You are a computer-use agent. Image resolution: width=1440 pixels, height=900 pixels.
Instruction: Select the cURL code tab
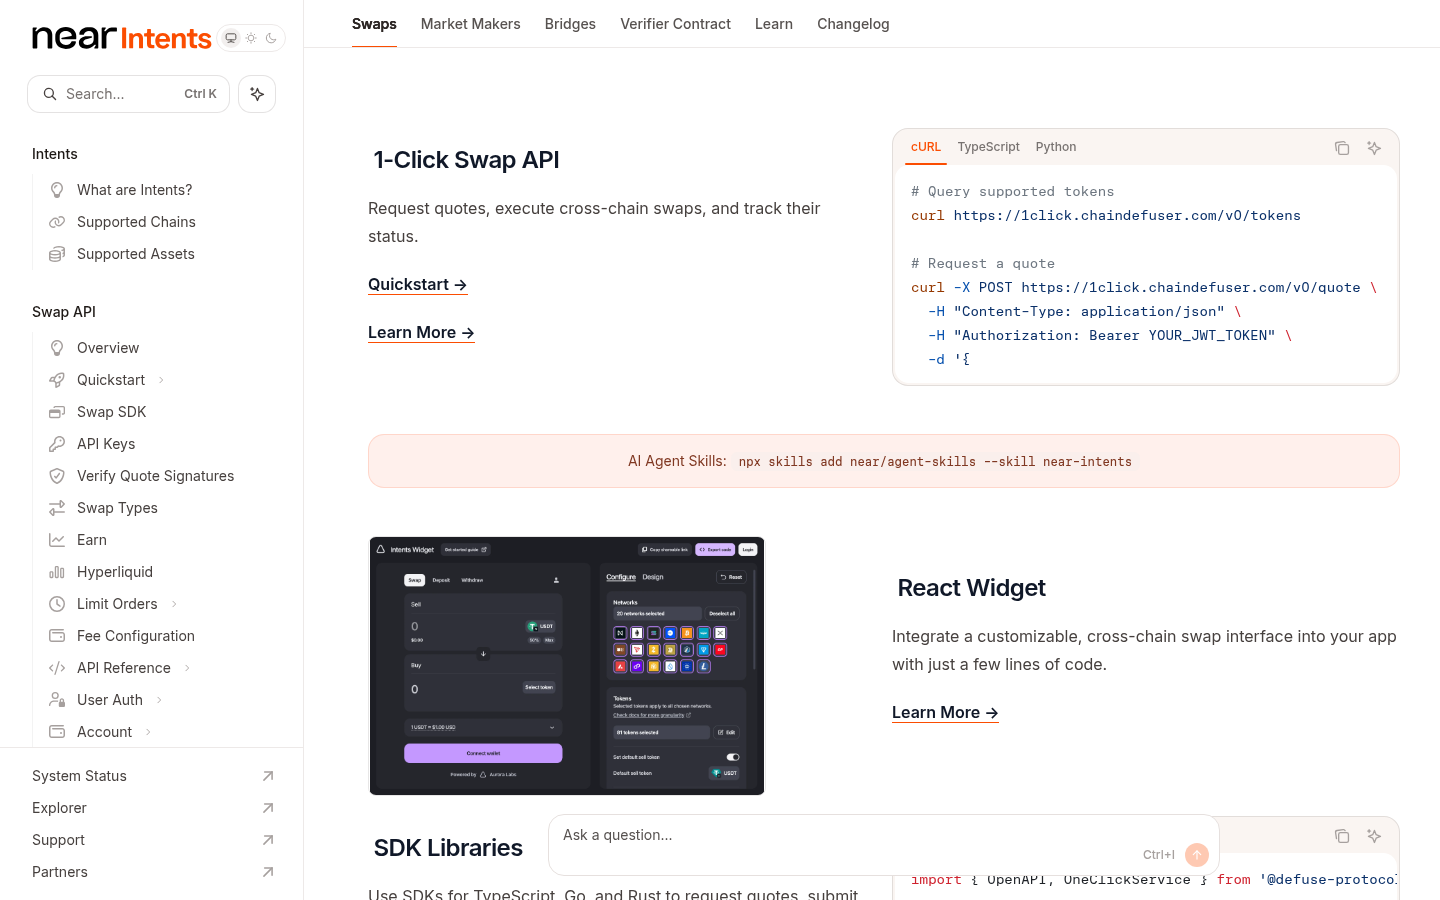click(x=926, y=147)
